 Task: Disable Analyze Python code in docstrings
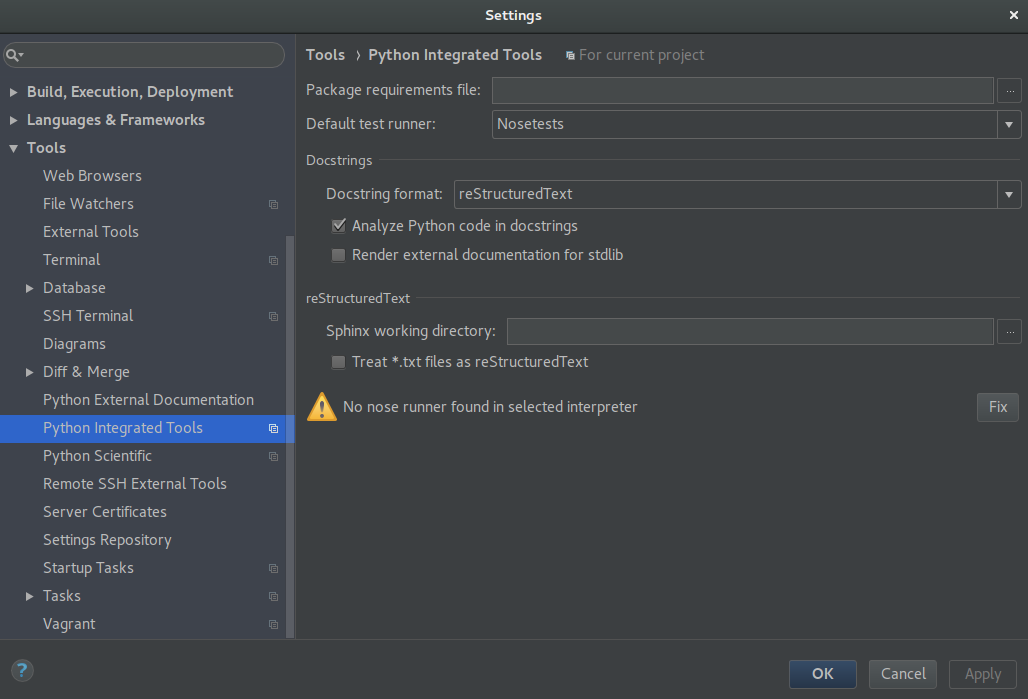(x=338, y=226)
